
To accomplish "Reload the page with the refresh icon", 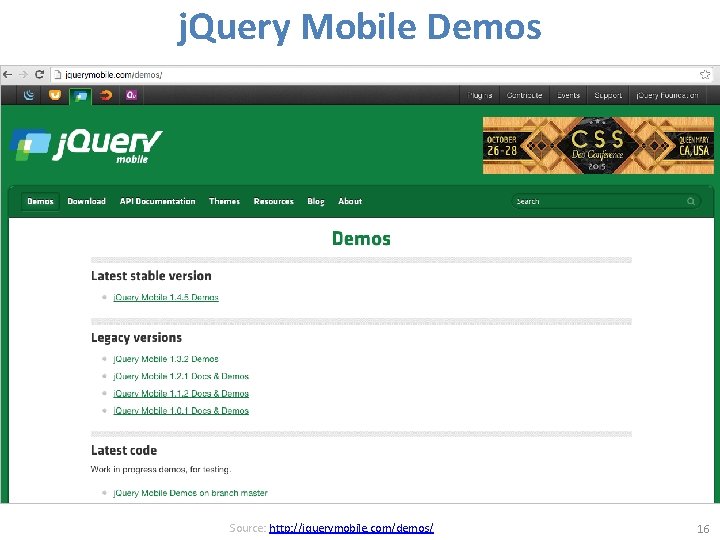I will 39,74.
